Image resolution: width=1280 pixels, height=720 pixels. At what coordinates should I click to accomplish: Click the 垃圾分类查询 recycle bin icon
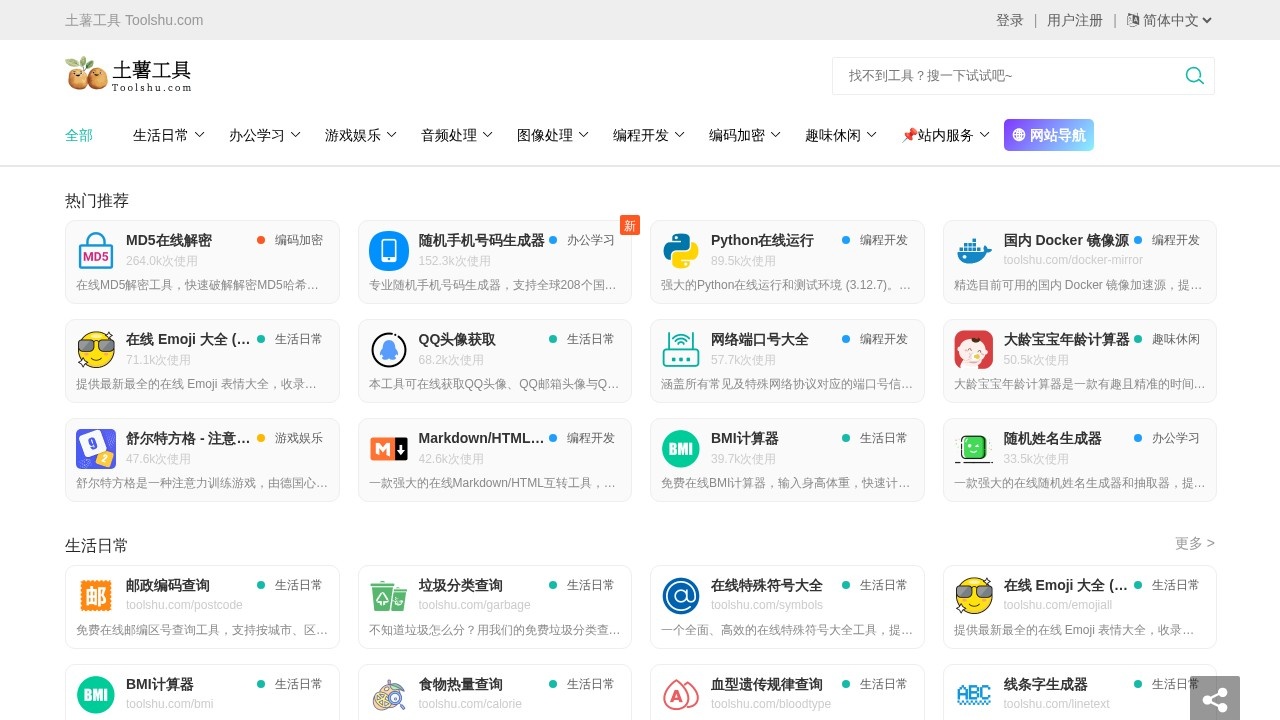point(389,596)
